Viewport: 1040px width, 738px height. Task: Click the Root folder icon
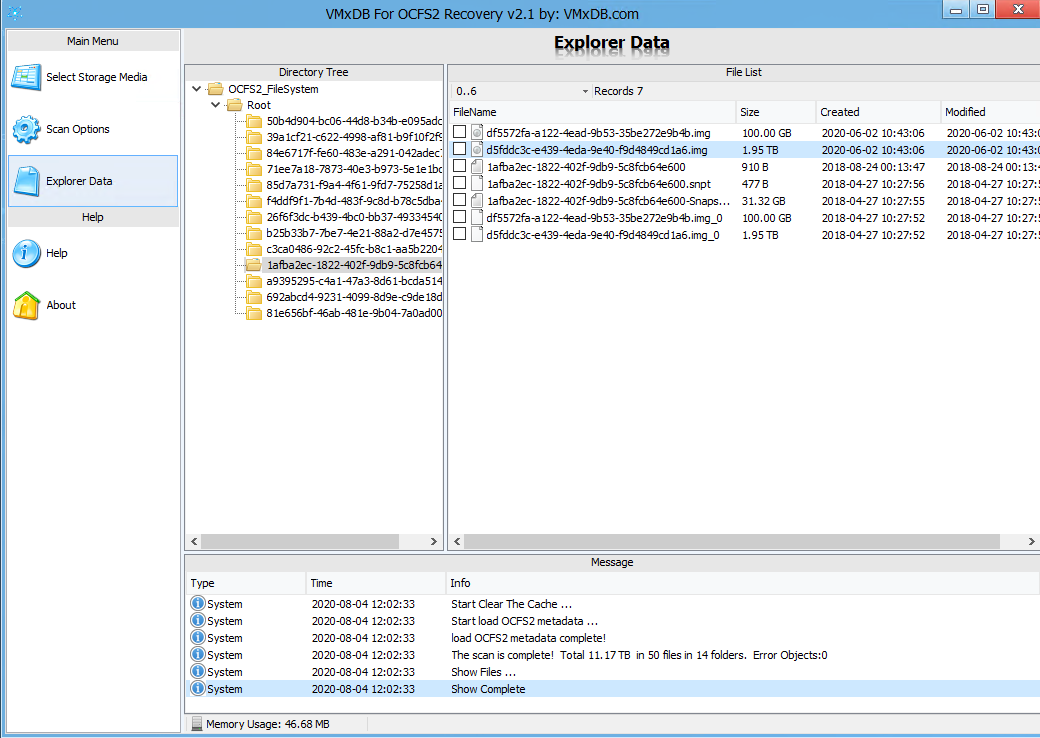pyautogui.click(x=234, y=105)
